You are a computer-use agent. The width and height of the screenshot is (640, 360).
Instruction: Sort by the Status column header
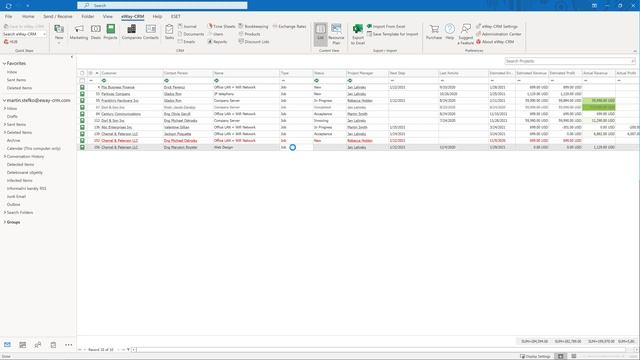(329, 73)
